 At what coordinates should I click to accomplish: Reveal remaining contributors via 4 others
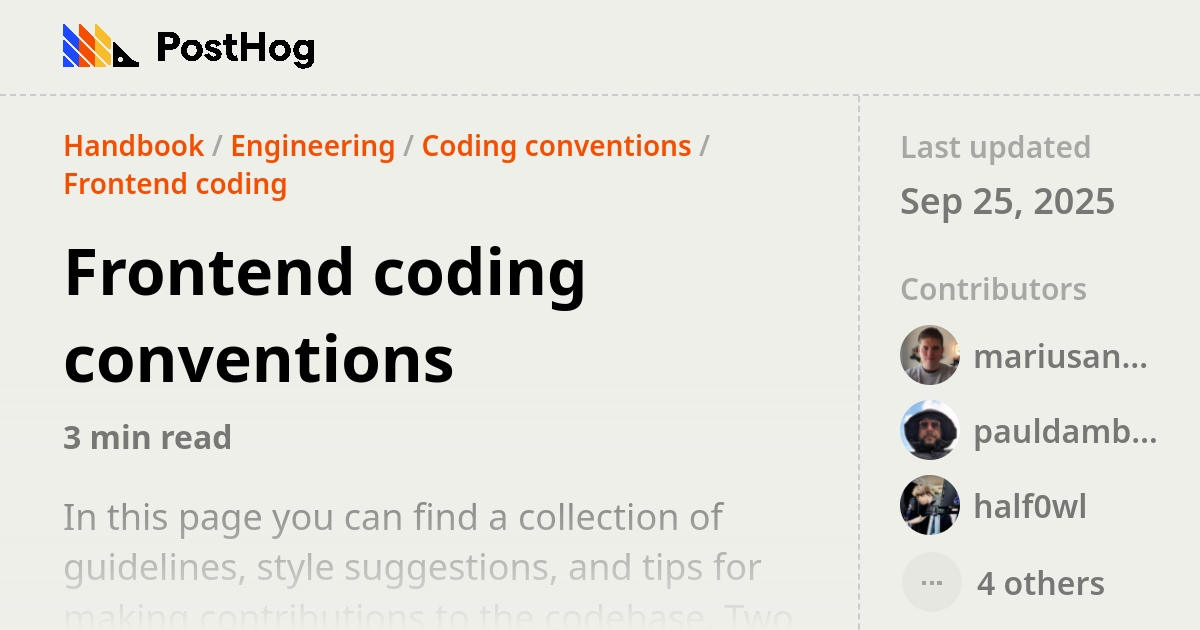pos(1040,582)
